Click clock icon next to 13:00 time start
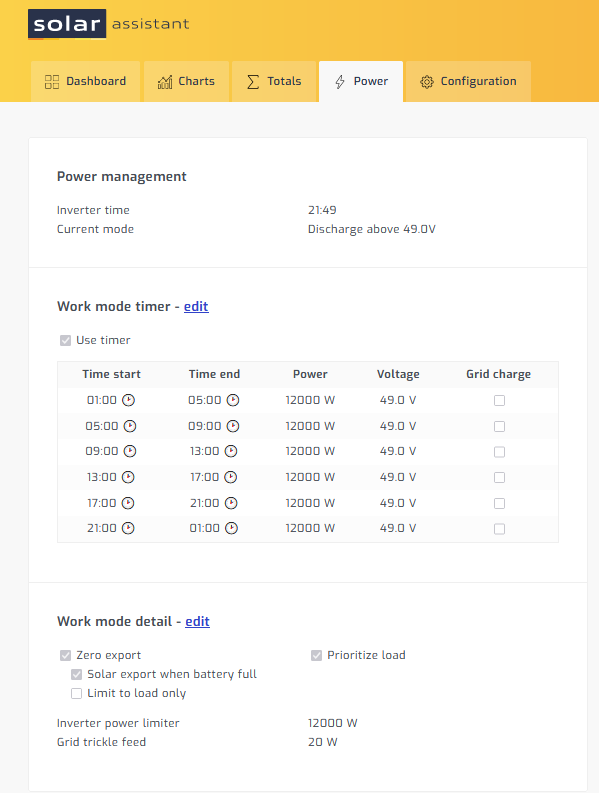The image size is (599, 793). click(x=128, y=477)
